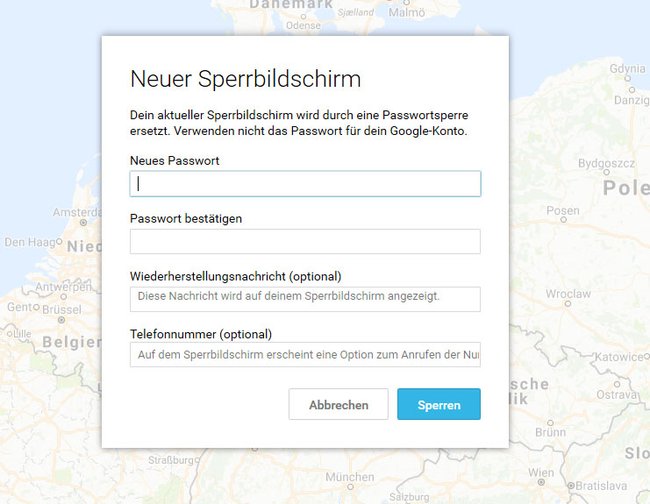Select the Telefonnummer input field
This screenshot has height=504, width=650.
tap(305, 354)
